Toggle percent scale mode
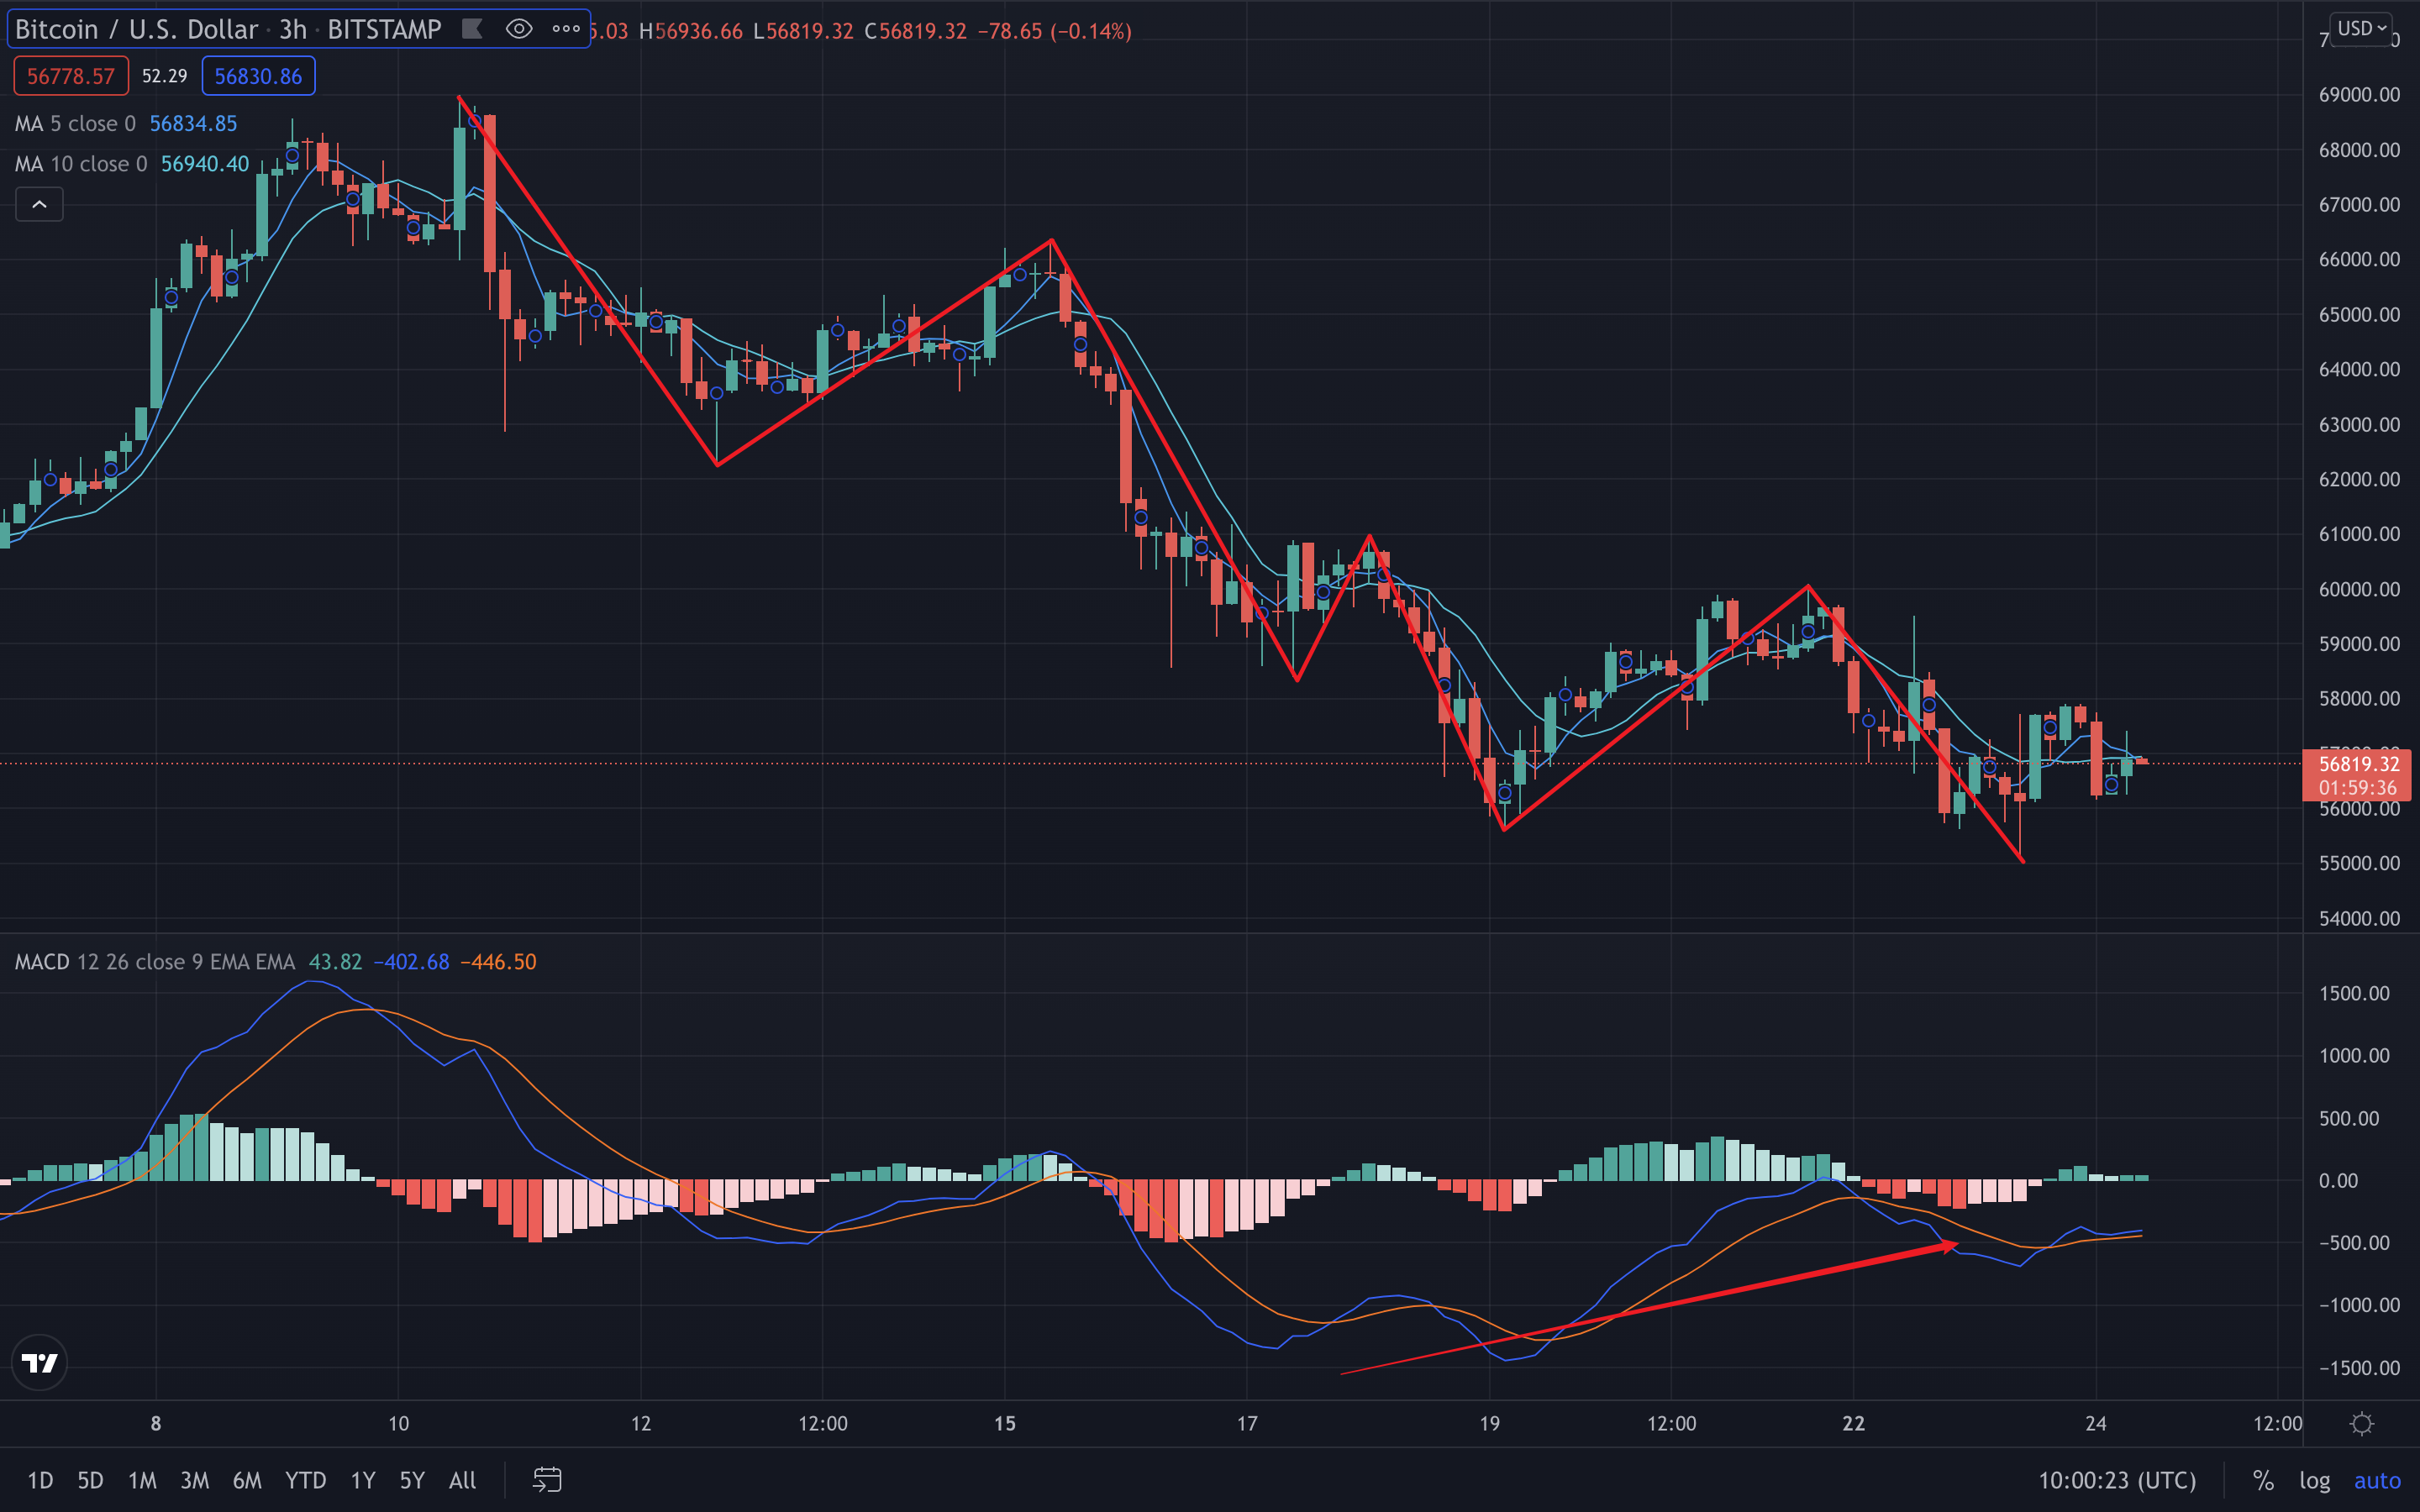This screenshot has width=2420, height=1512. [x=2263, y=1480]
